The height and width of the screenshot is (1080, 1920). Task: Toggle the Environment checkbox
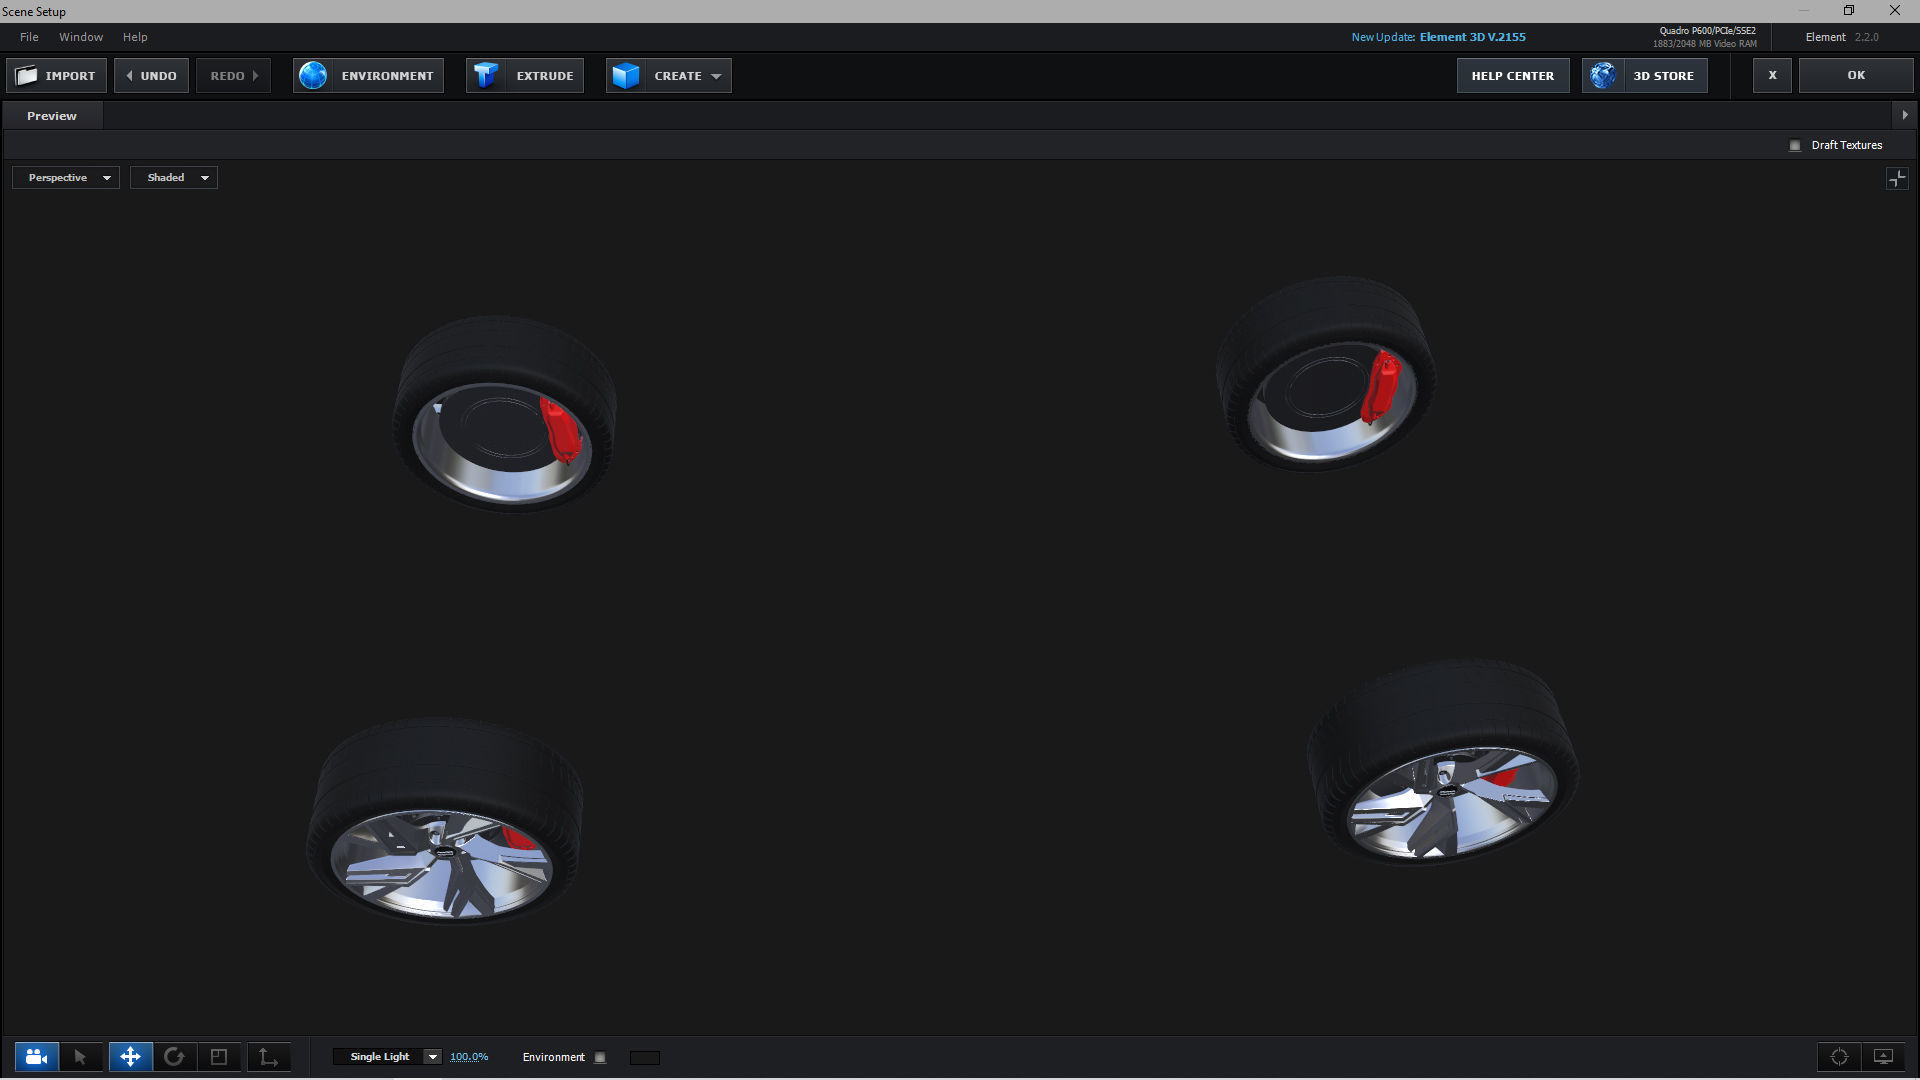(600, 1058)
